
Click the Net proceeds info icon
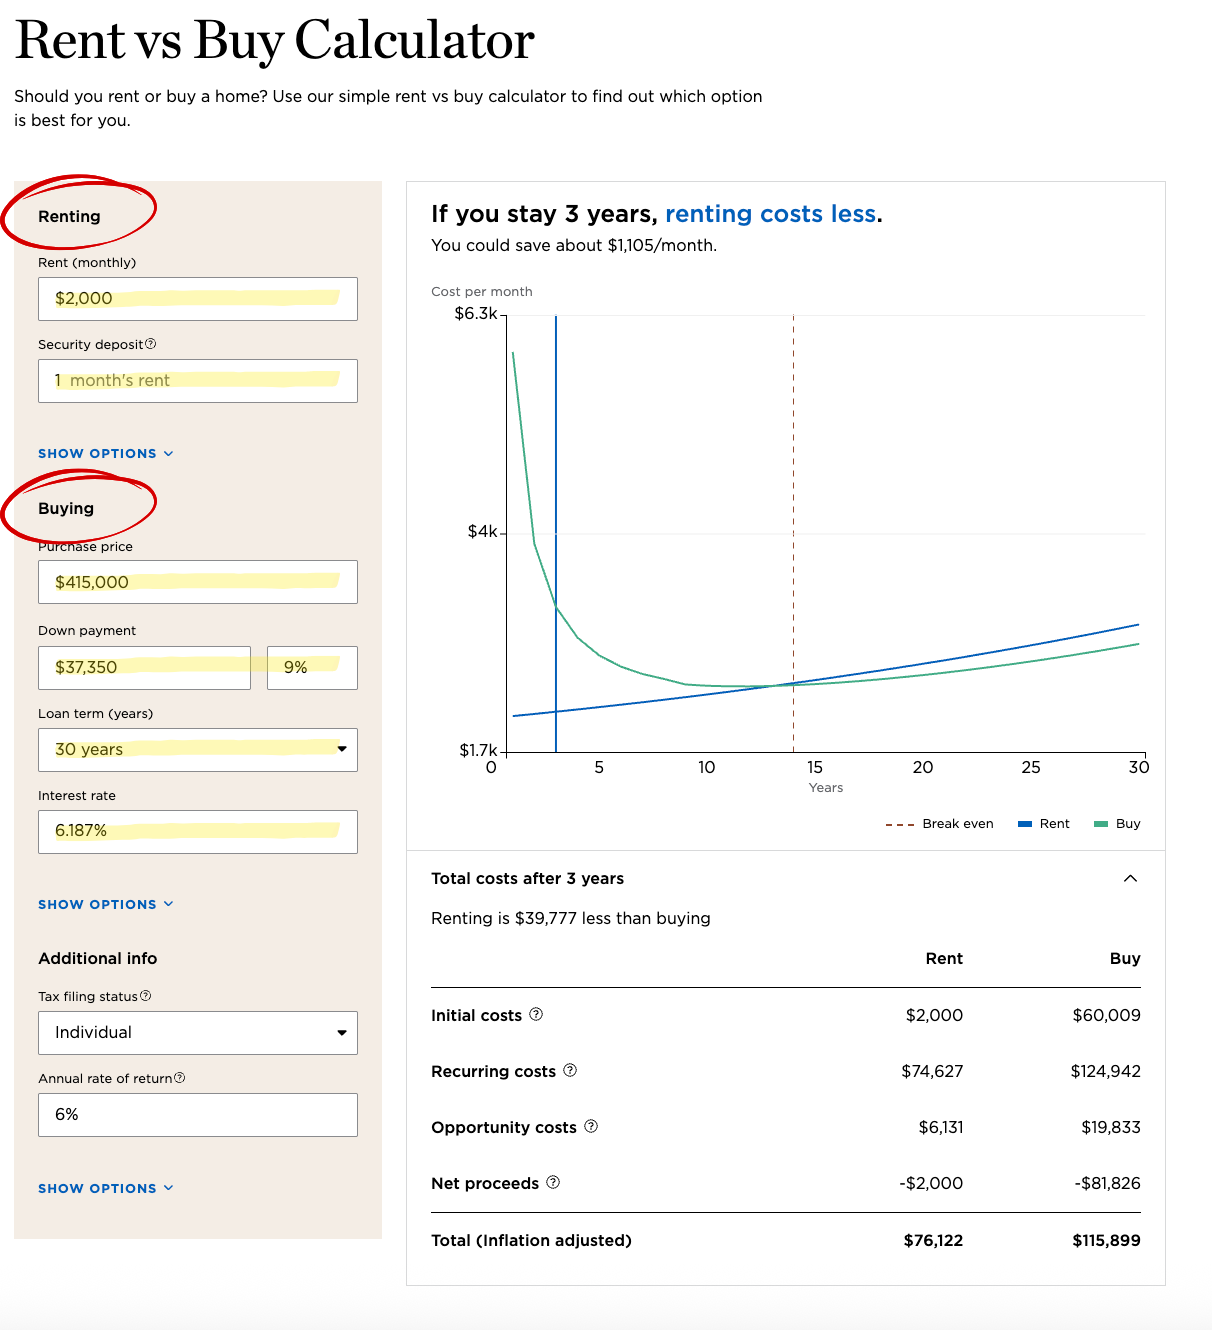(553, 1182)
